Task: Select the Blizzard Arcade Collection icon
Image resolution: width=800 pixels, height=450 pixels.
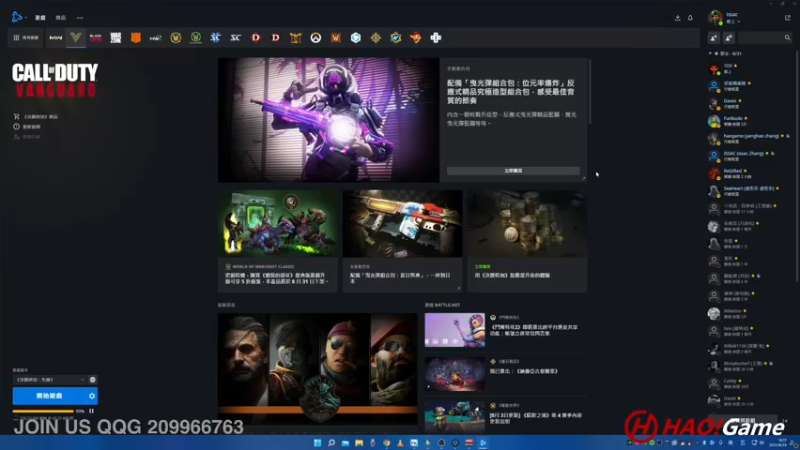Action: pos(436,38)
